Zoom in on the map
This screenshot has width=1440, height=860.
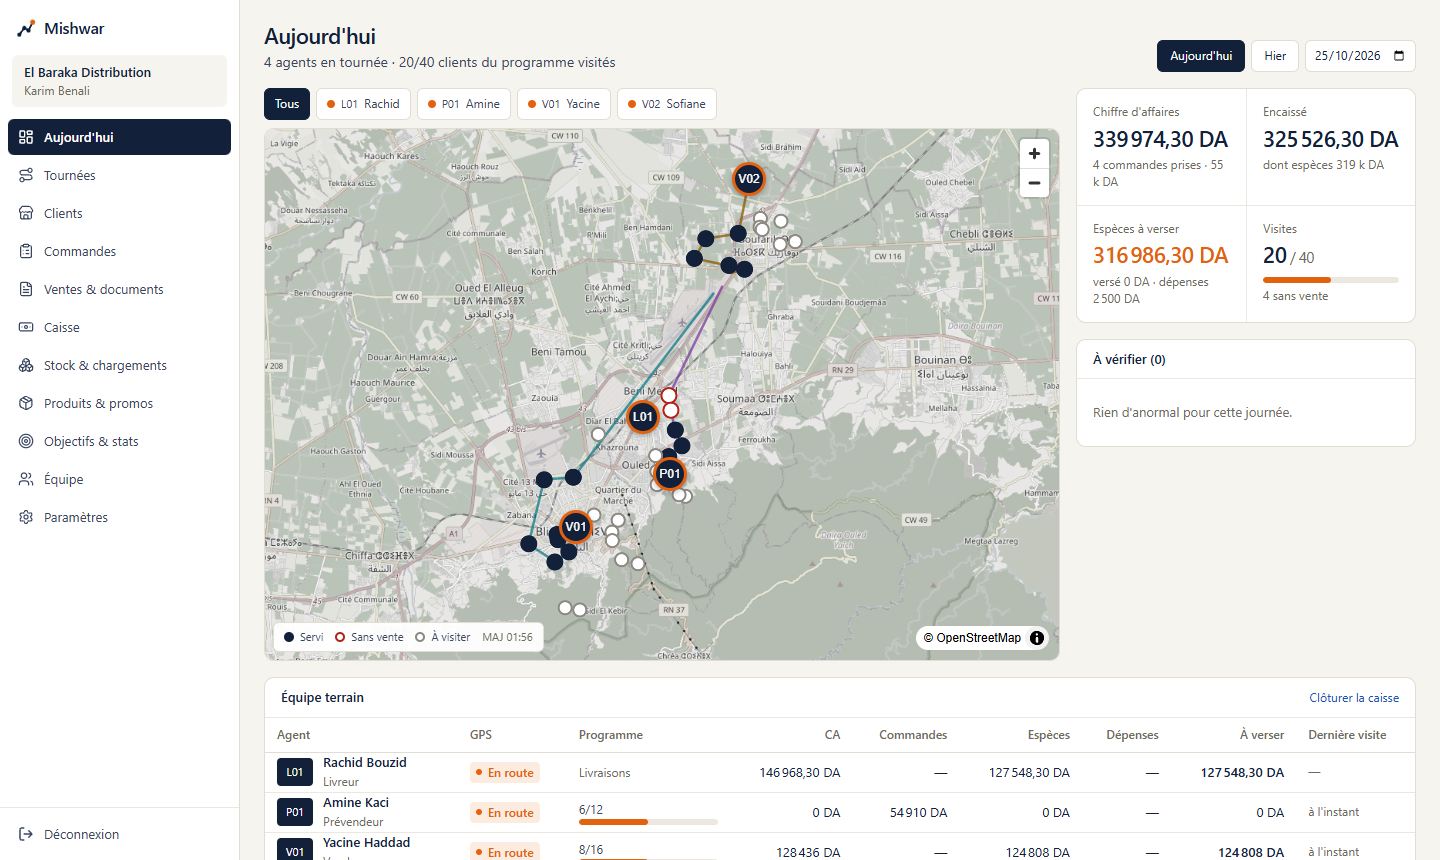1034,154
